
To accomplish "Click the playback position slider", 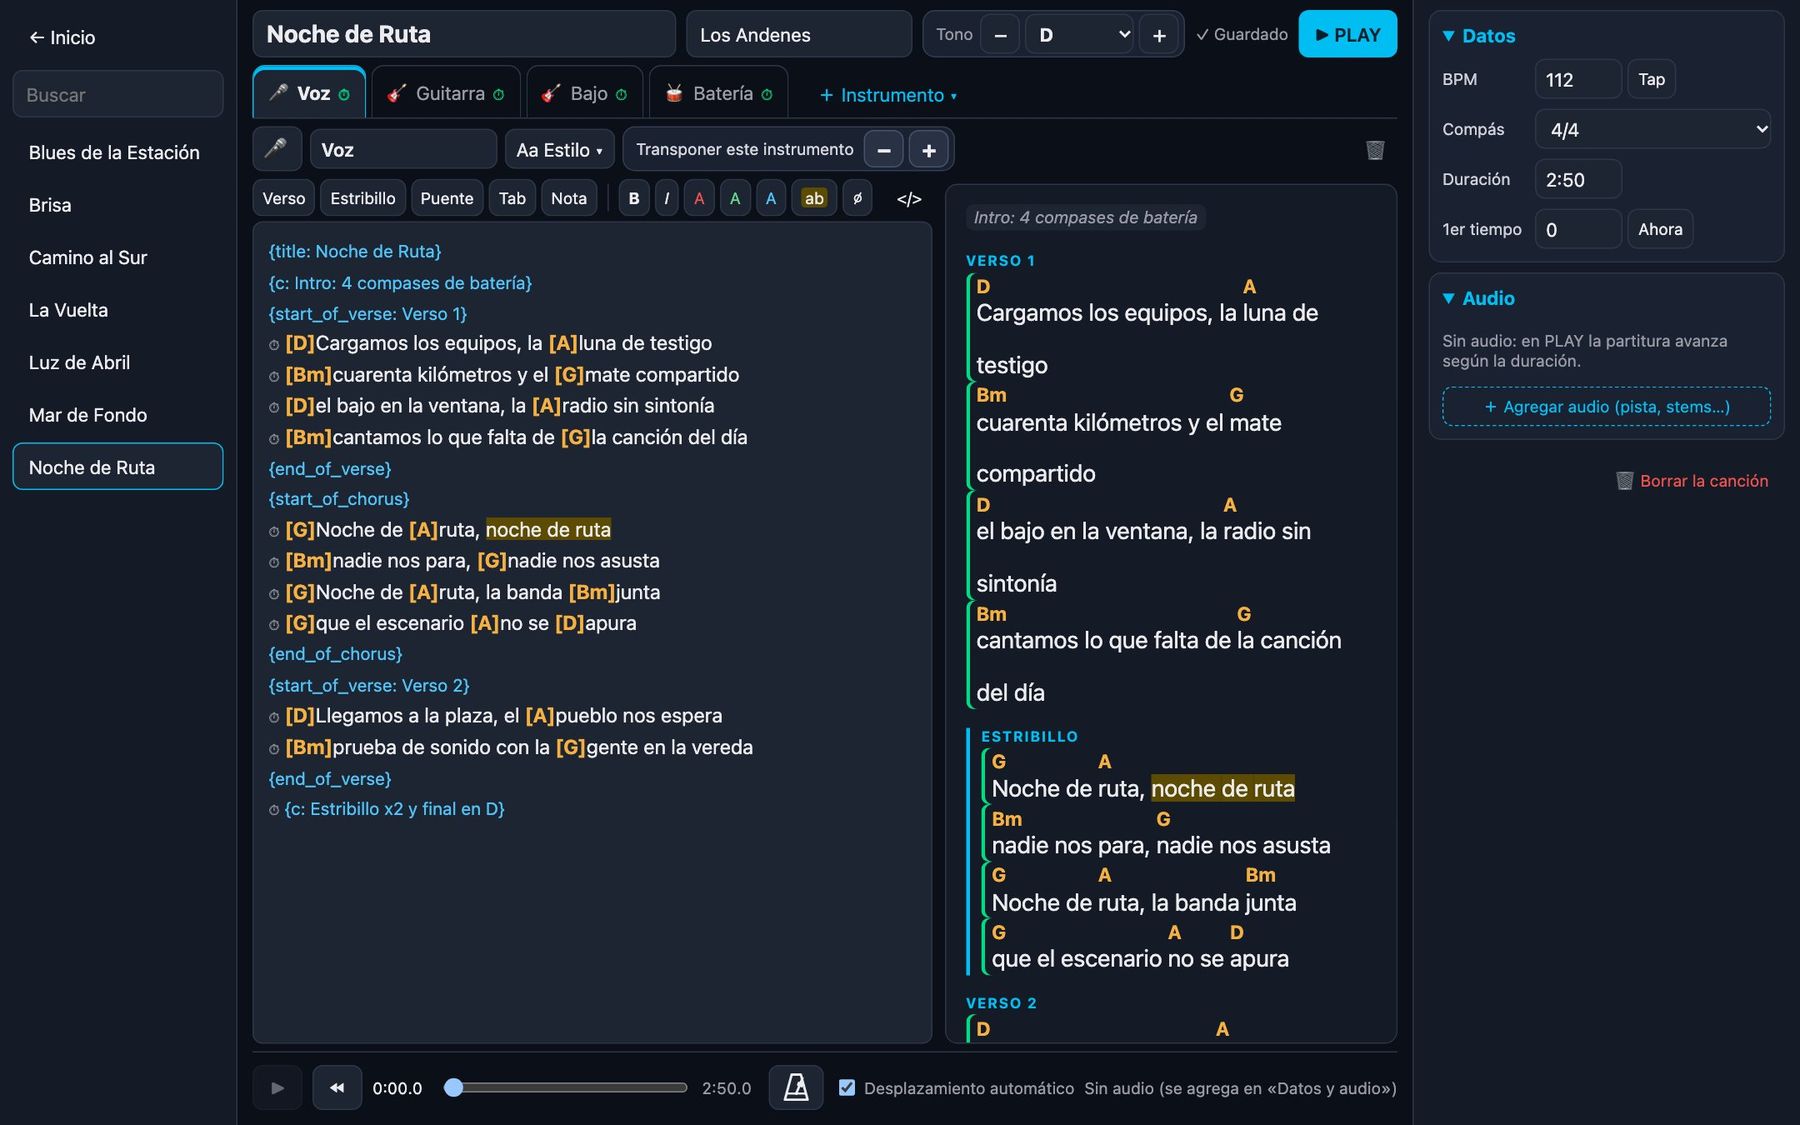I will [566, 1087].
